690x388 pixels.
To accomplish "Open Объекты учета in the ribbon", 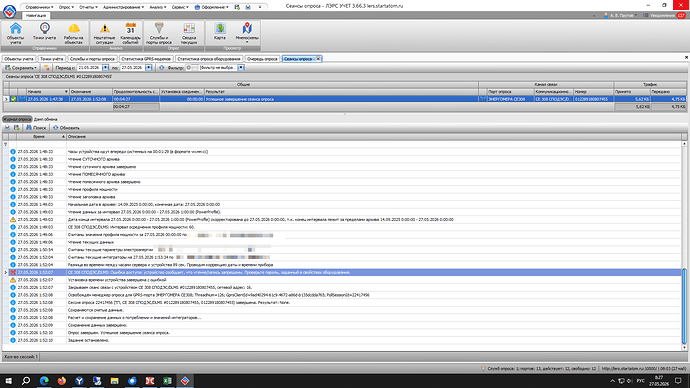I will pos(15,33).
